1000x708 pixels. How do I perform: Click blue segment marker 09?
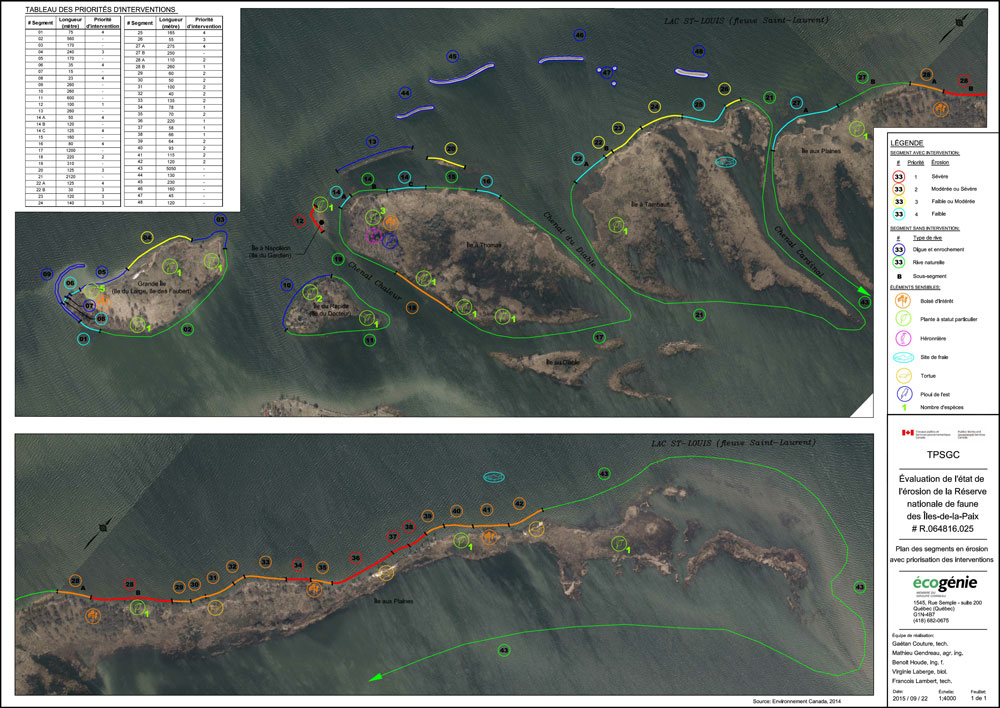coord(47,274)
